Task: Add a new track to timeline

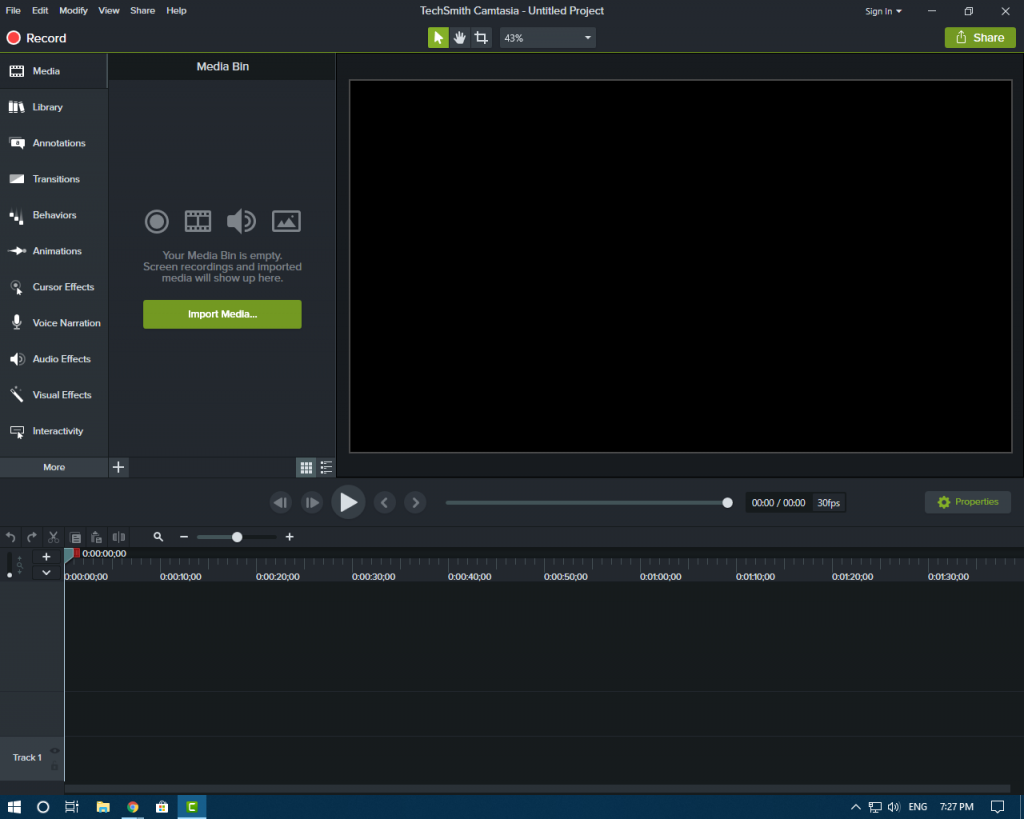Action: (46, 557)
